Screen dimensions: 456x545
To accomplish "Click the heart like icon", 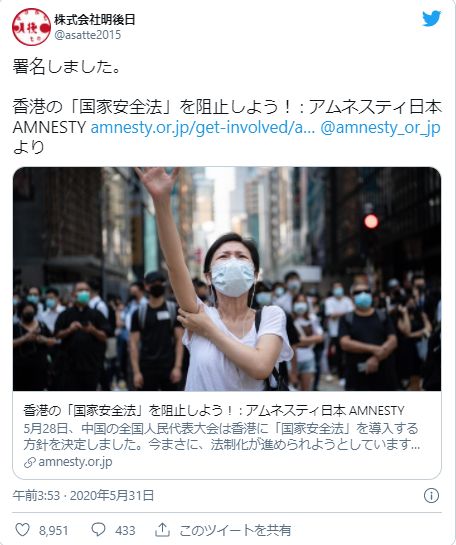I will pos(23,530).
